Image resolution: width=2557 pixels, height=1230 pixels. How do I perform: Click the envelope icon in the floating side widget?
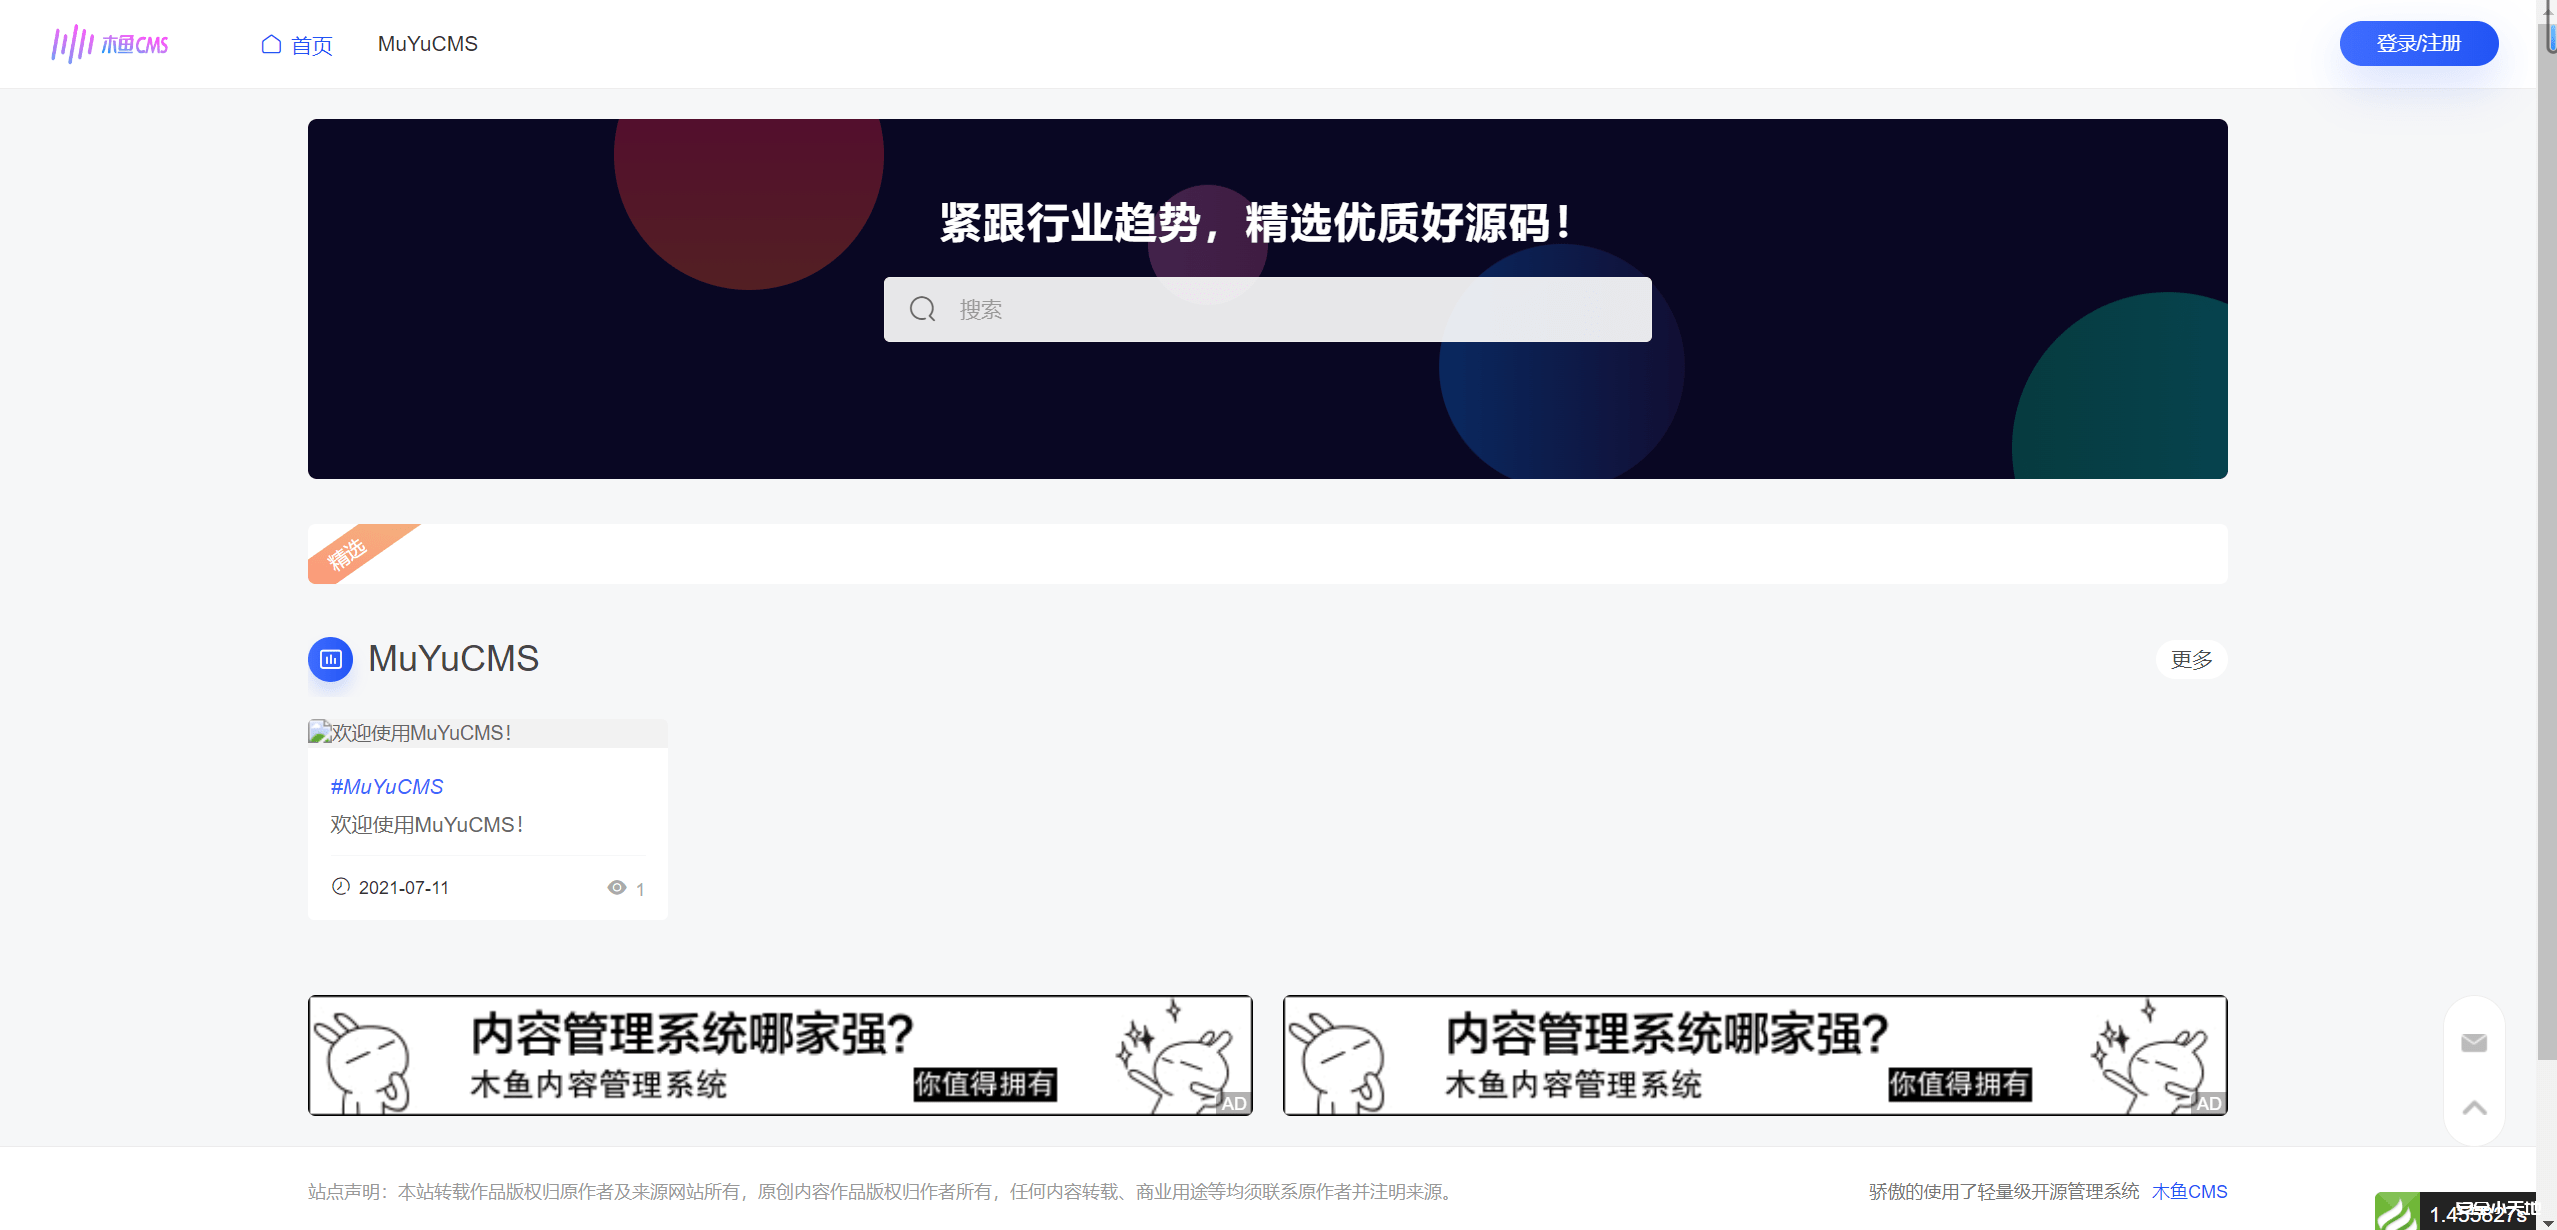(x=2472, y=1042)
